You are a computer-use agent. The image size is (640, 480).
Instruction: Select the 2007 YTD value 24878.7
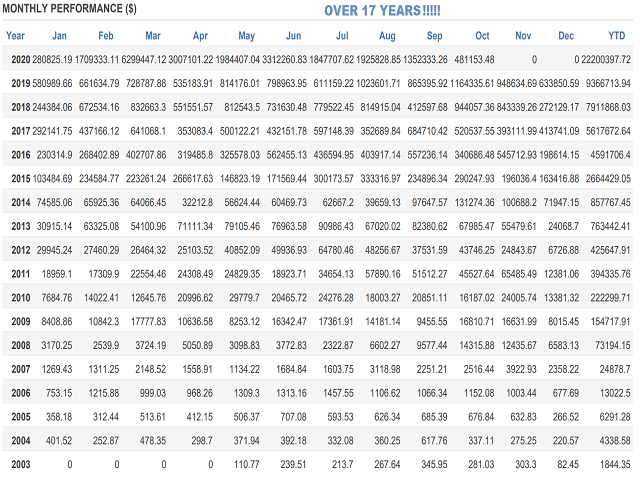tap(615, 369)
